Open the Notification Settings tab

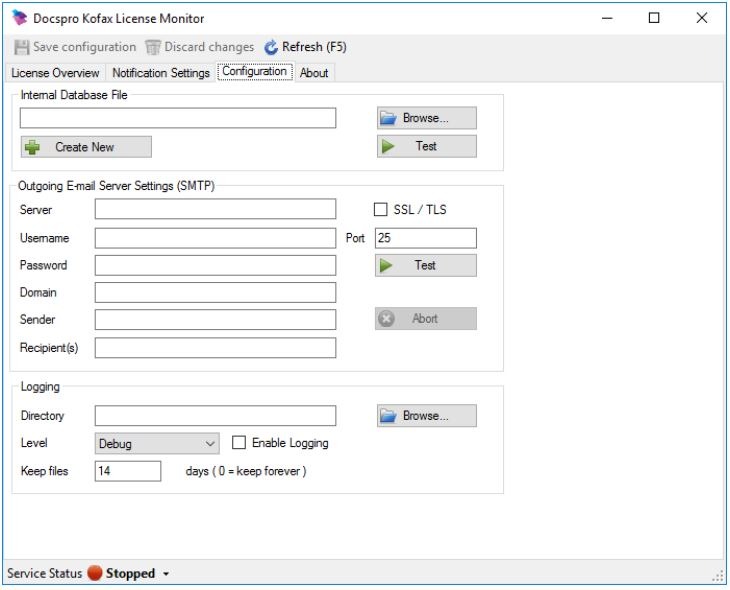(161, 73)
